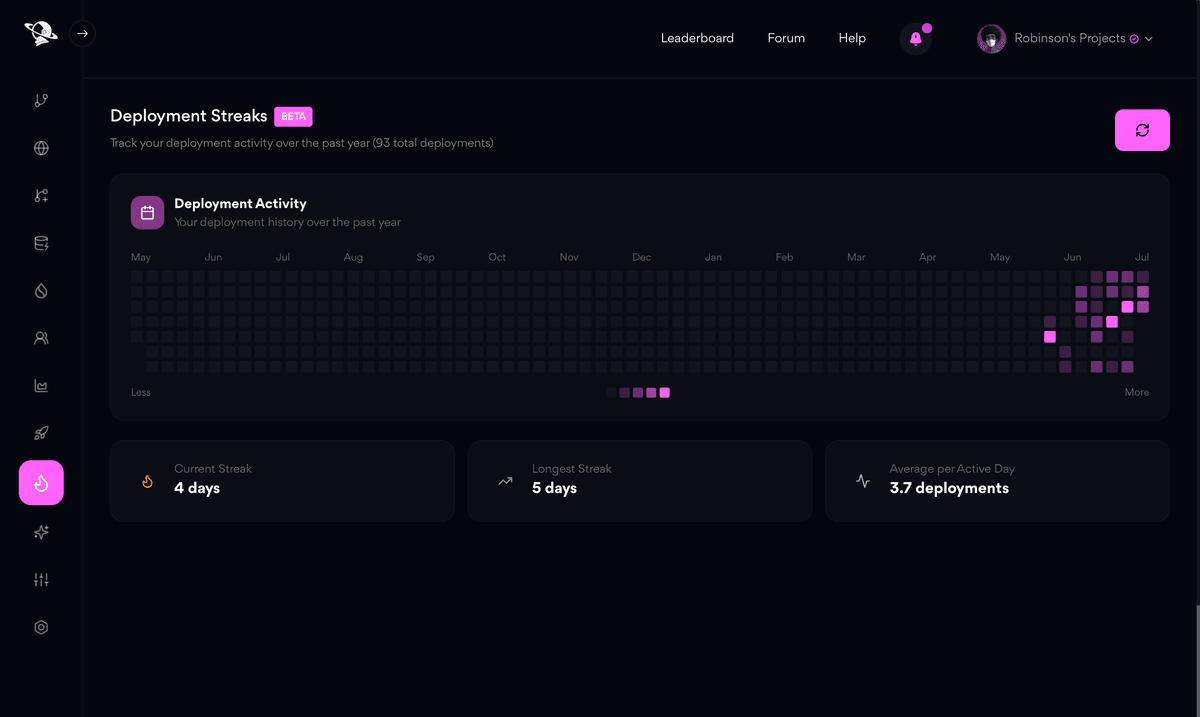This screenshot has height=717, width=1200.
Task: Click the droplet icon in sidebar
Action: (x=41, y=291)
